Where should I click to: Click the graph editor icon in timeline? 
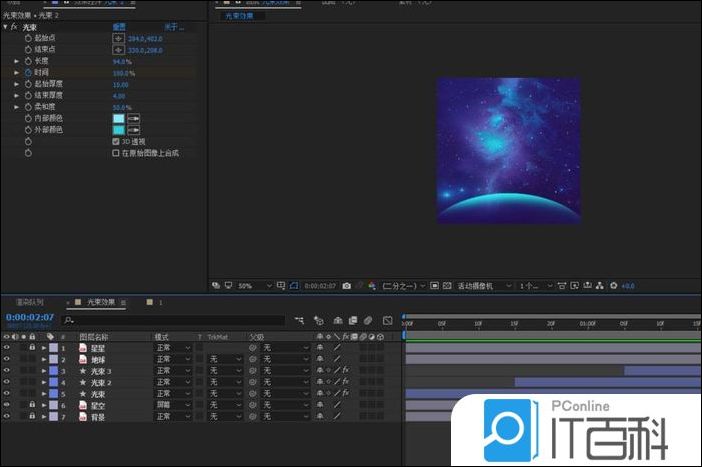pos(387,321)
